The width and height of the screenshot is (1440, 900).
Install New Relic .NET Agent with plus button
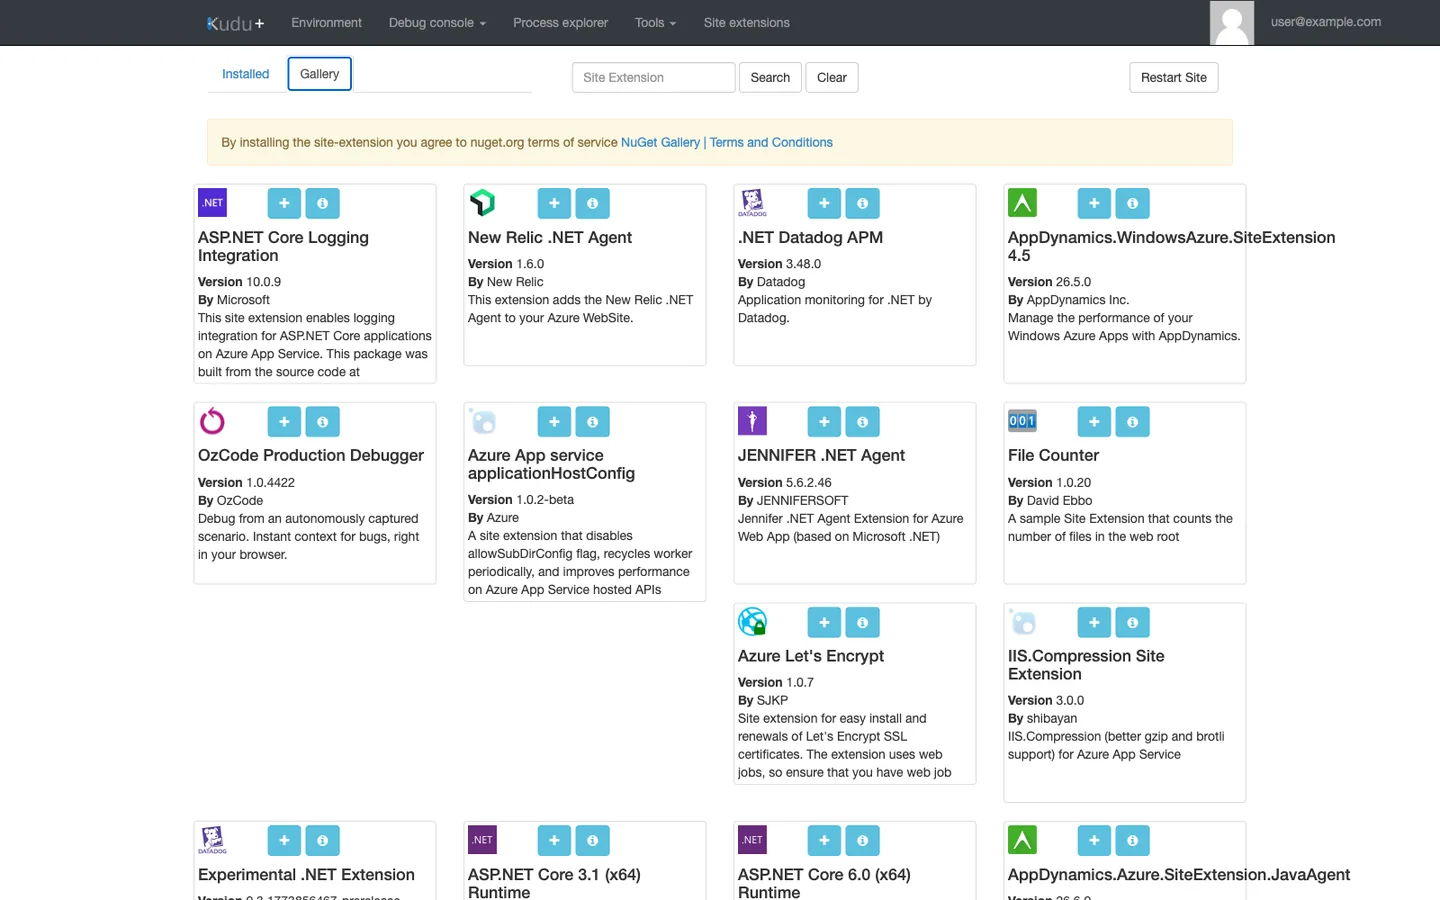[x=554, y=203]
